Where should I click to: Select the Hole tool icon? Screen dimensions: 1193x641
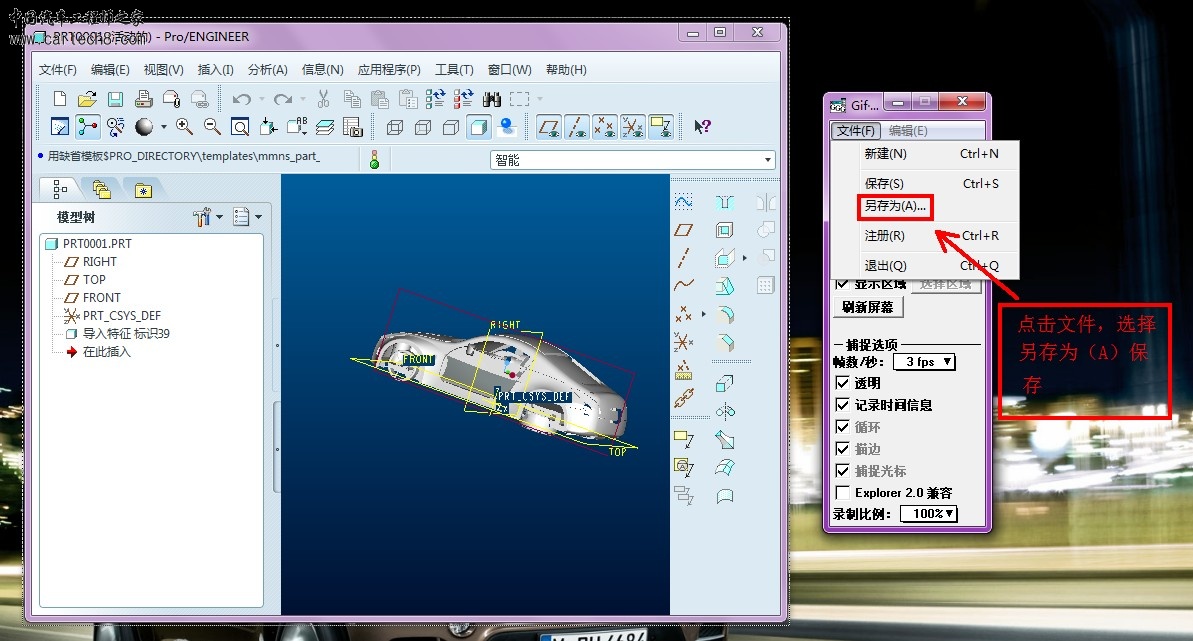[x=725, y=202]
